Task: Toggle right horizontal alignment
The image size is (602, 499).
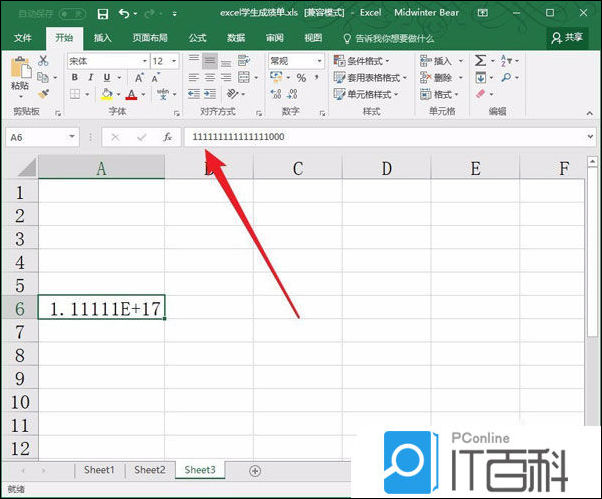Action: (x=226, y=78)
